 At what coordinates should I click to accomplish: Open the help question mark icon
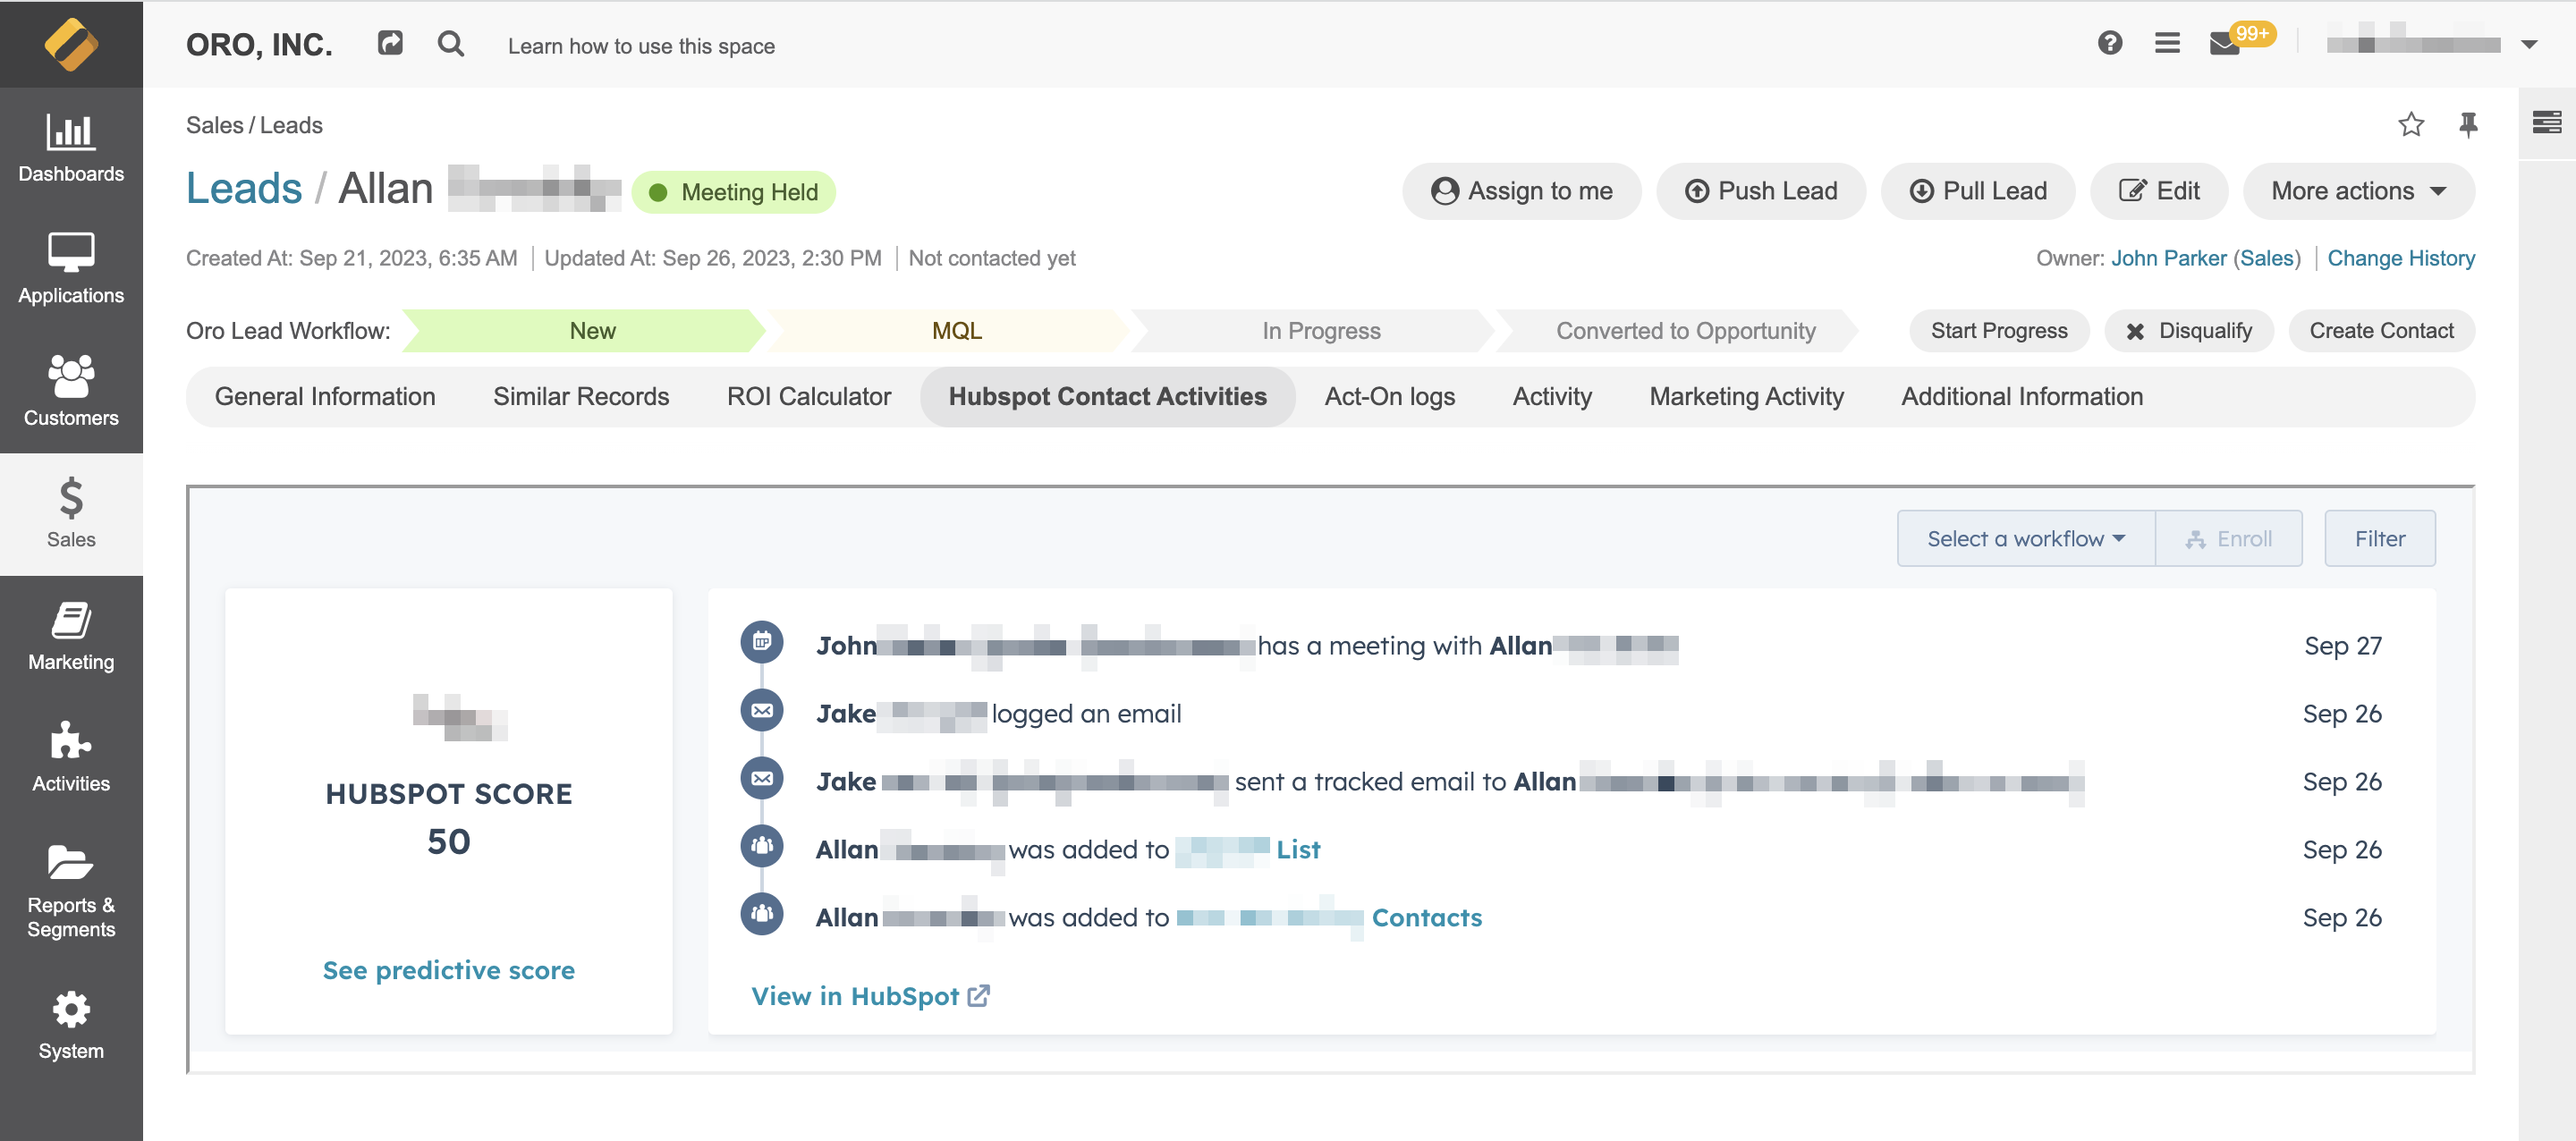2109,43
